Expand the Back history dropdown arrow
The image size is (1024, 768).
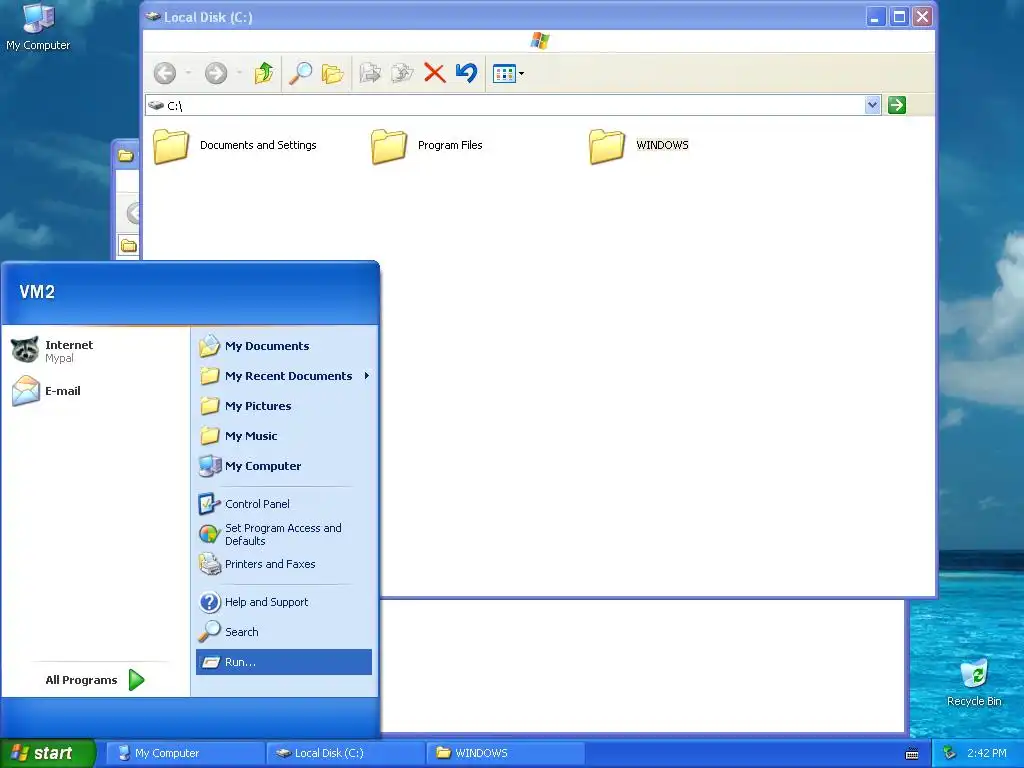click(x=188, y=73)
